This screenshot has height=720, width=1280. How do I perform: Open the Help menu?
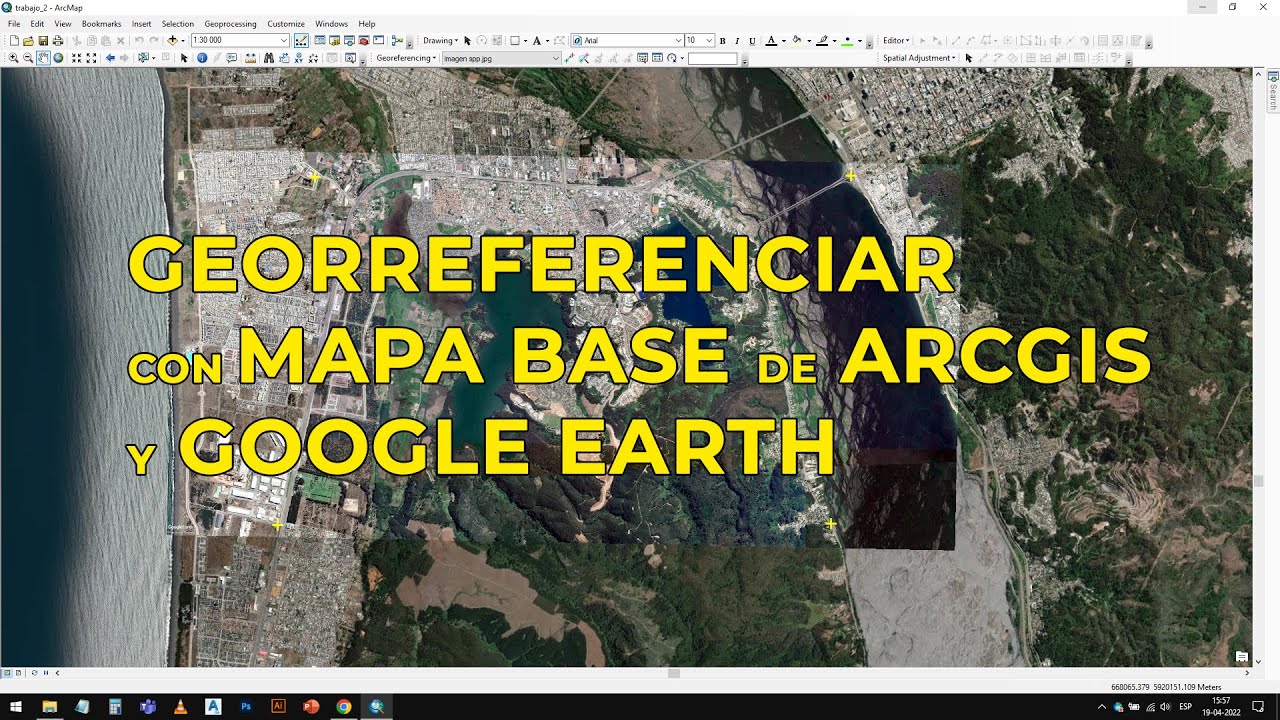coord(367,23)
